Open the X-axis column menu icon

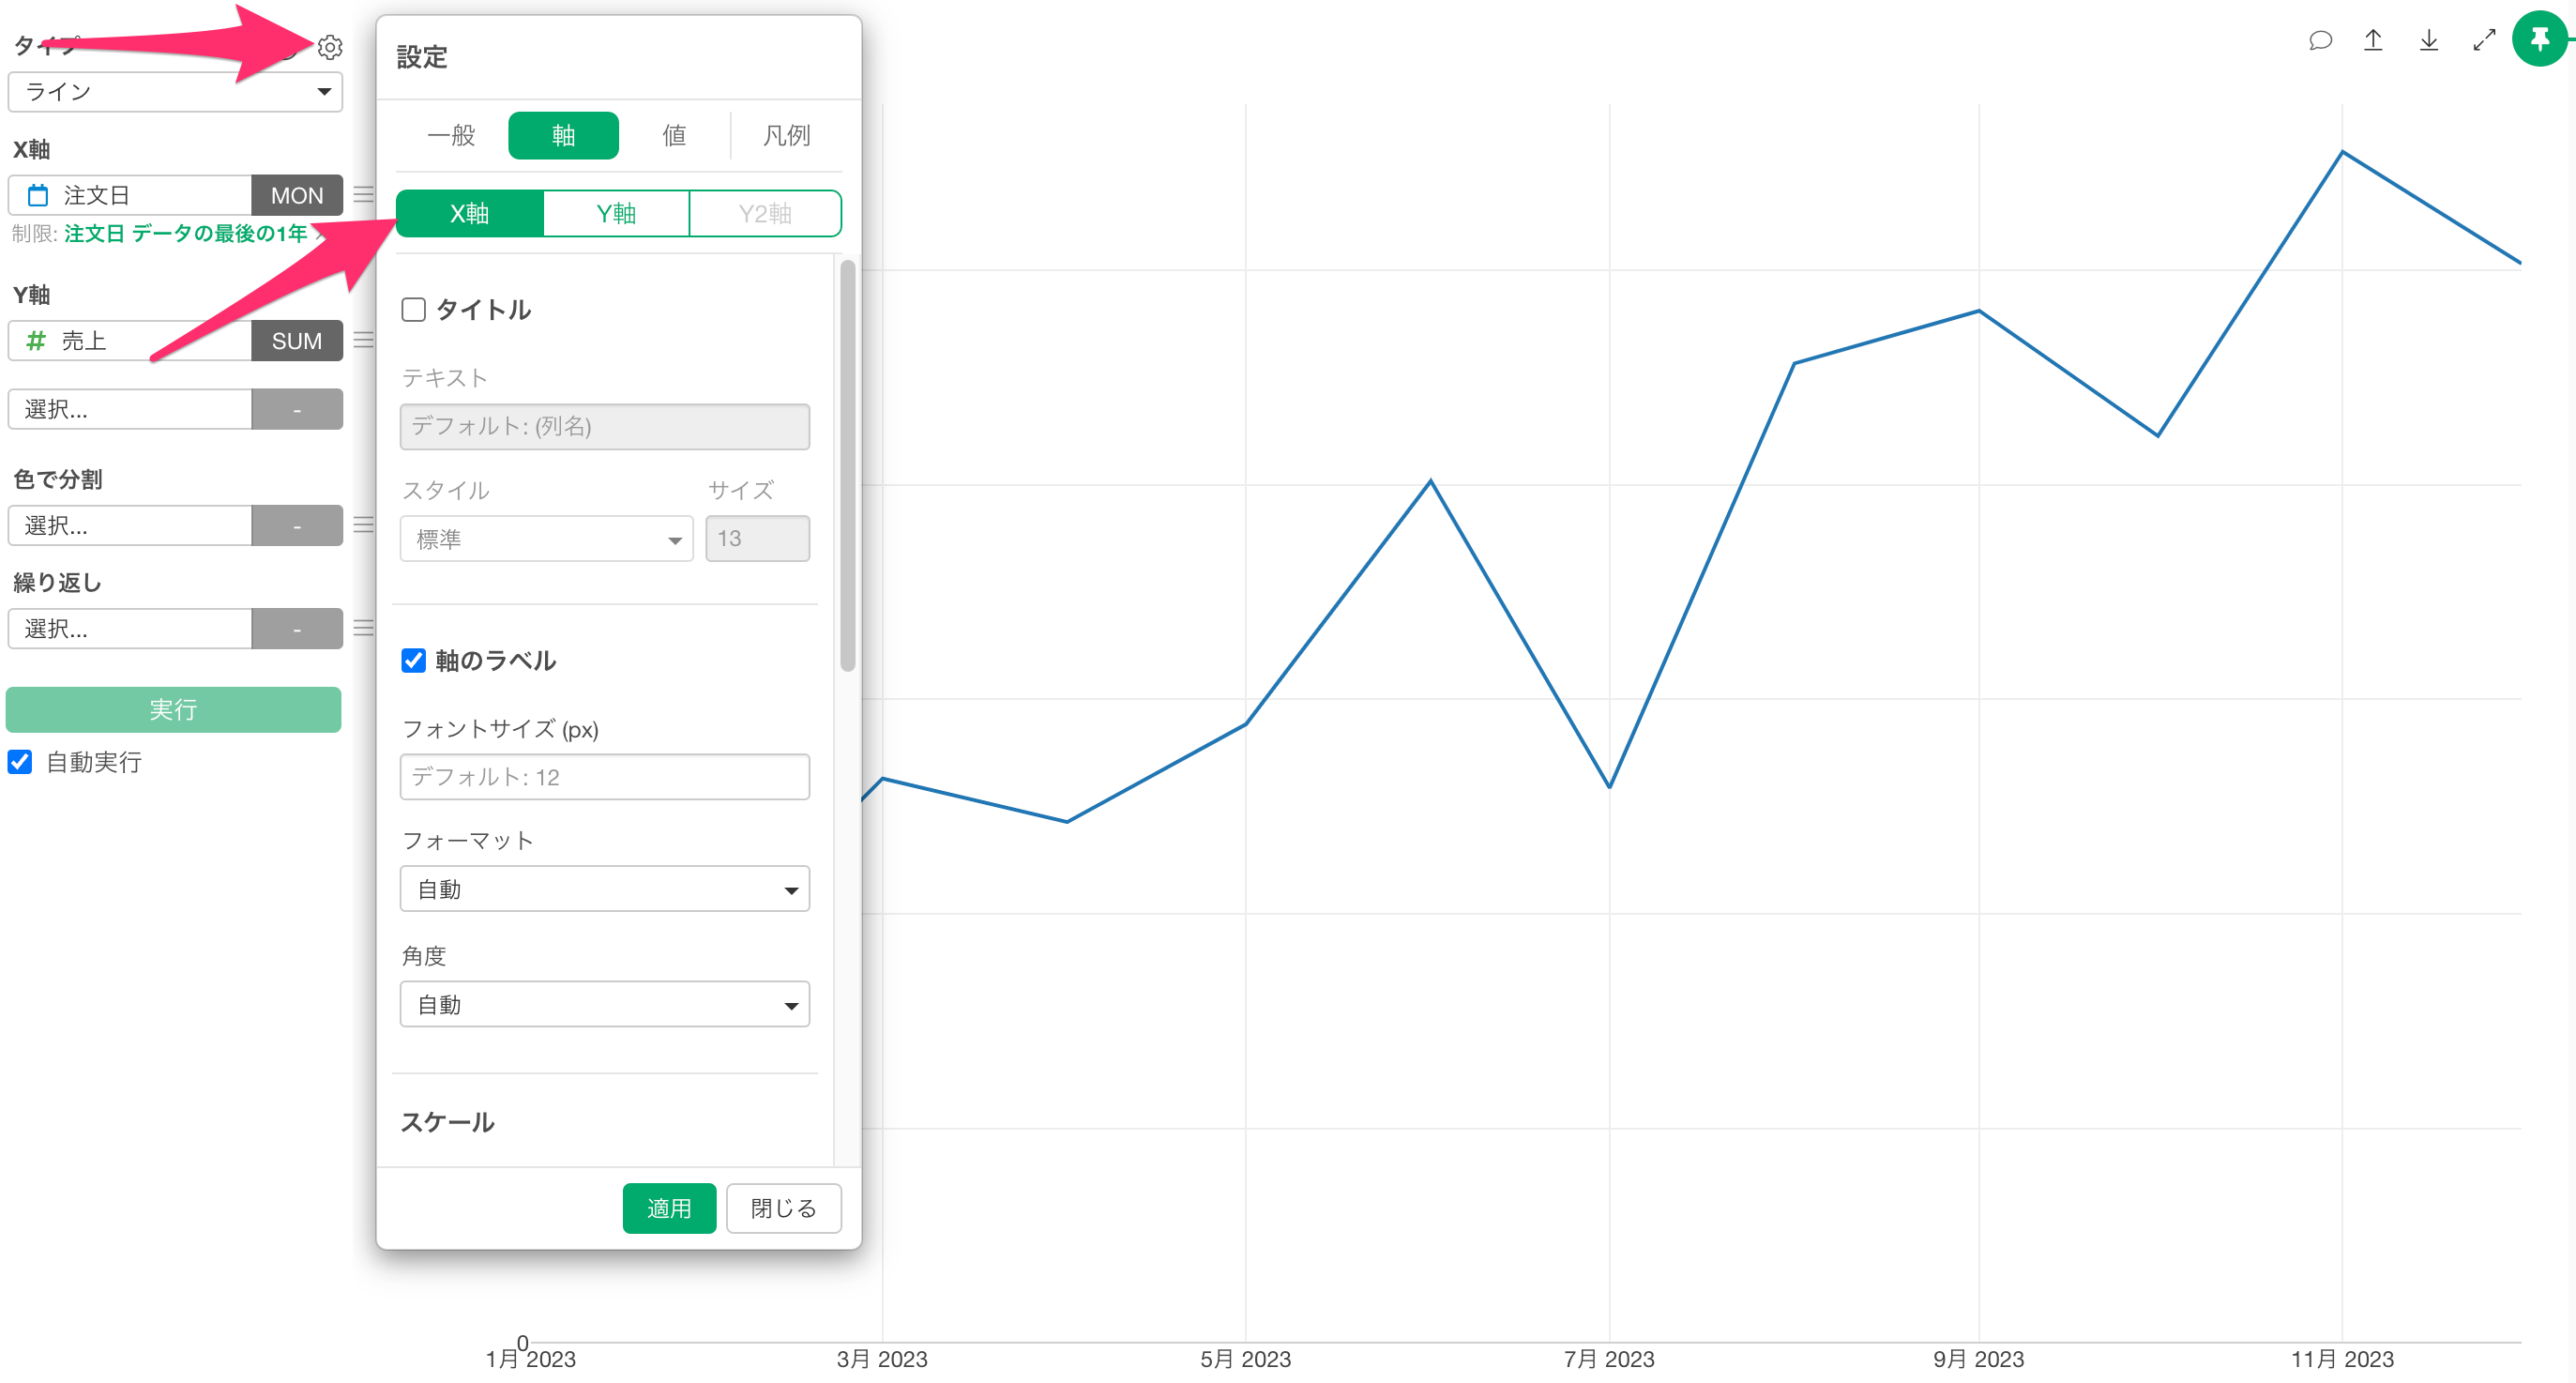coord(364,195)
